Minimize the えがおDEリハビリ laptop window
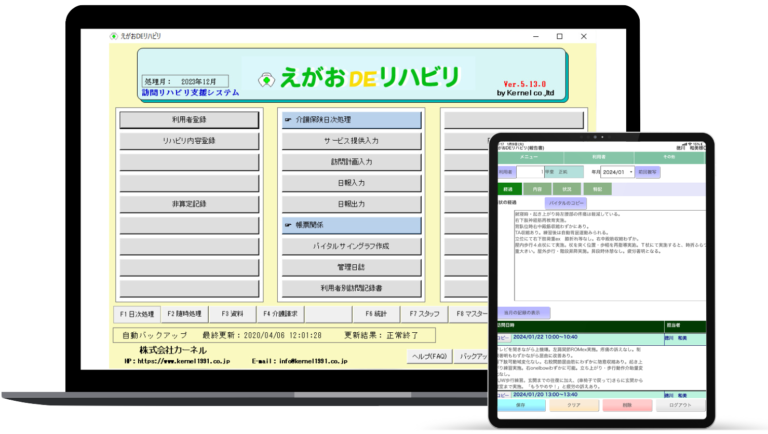Image resolution: width=768 pixels, height=434 pixels. click(536, 36)
